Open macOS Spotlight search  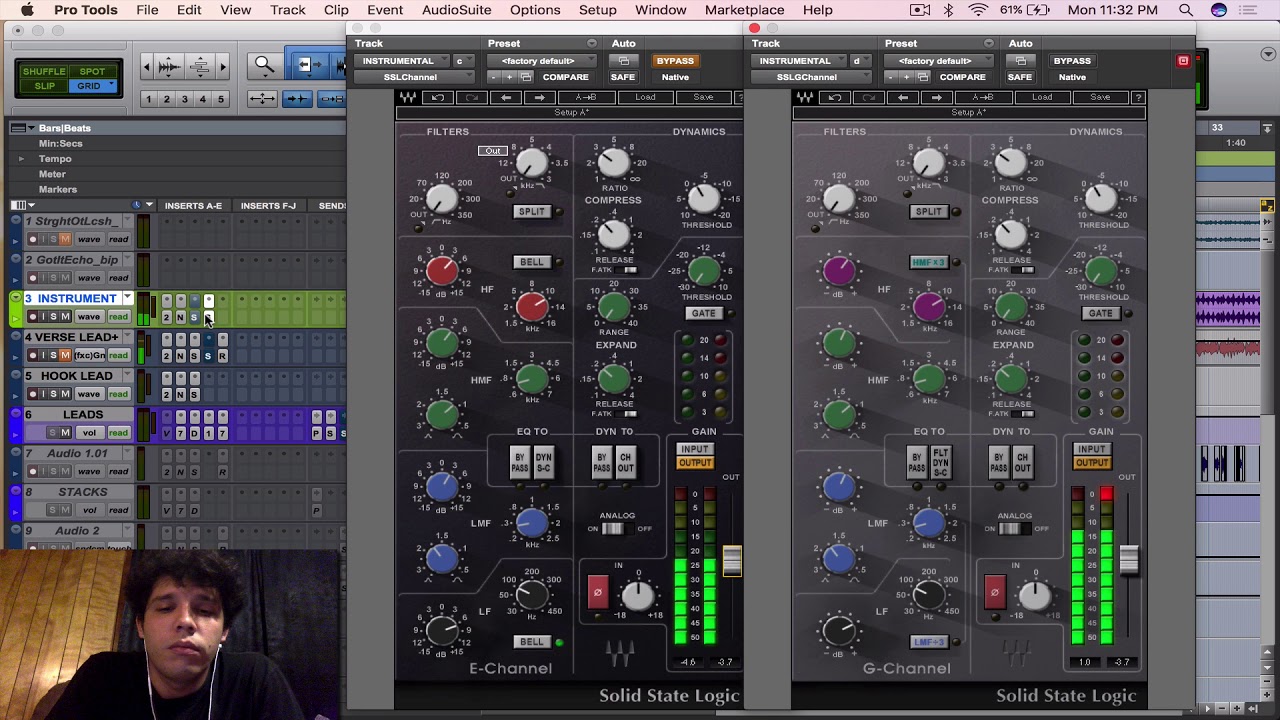point(1186,10)
